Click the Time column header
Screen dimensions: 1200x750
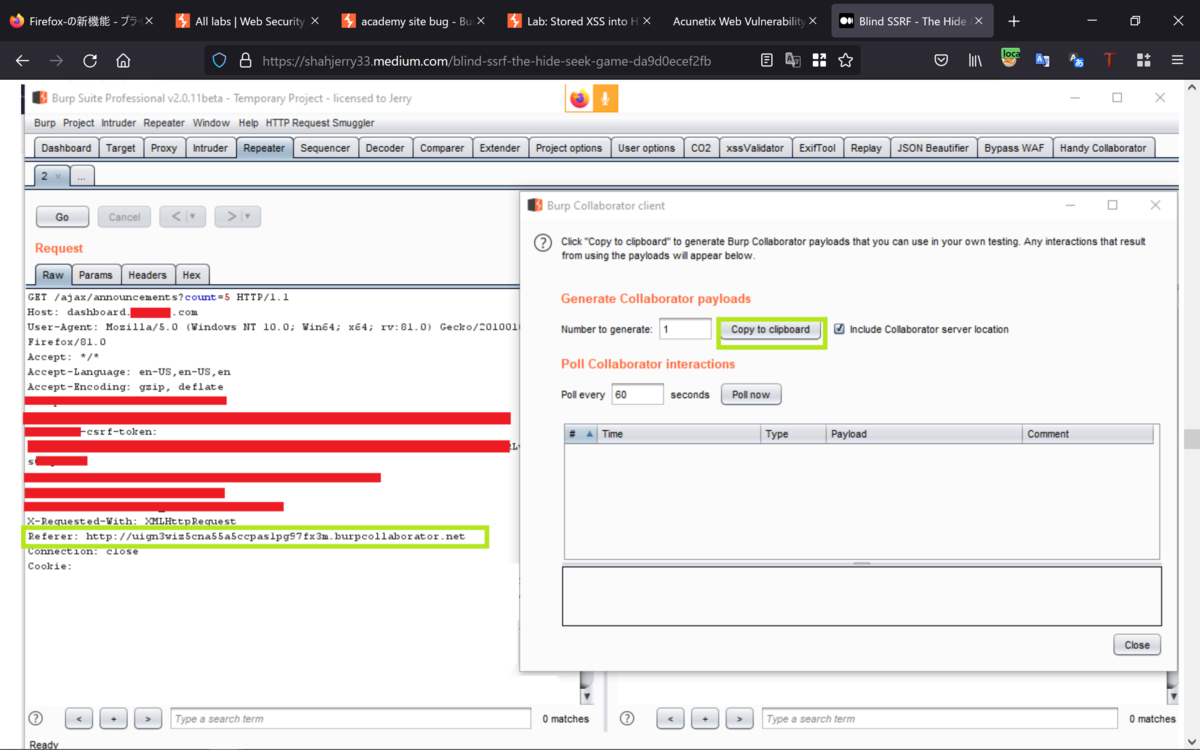point(679,434)
